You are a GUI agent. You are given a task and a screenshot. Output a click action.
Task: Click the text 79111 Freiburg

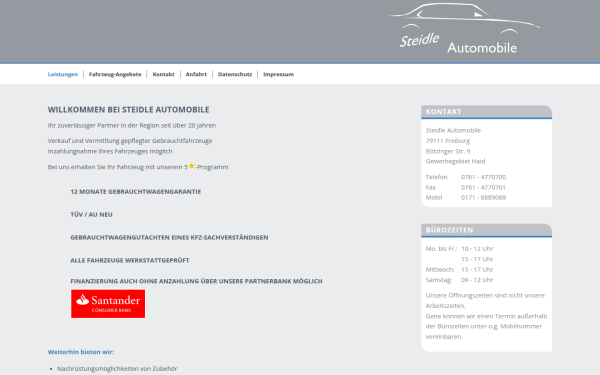click(448, 141)
